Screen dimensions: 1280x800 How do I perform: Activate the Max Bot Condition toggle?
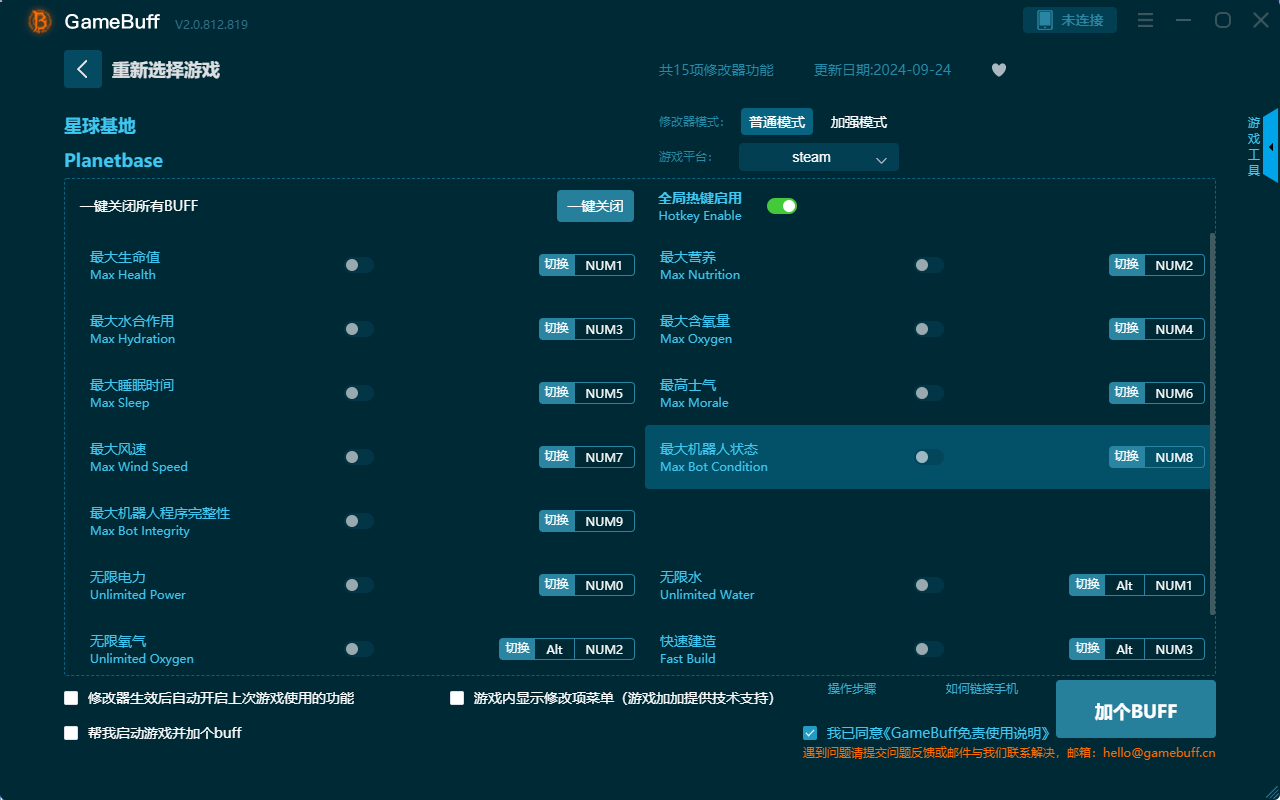coord(929,456)
